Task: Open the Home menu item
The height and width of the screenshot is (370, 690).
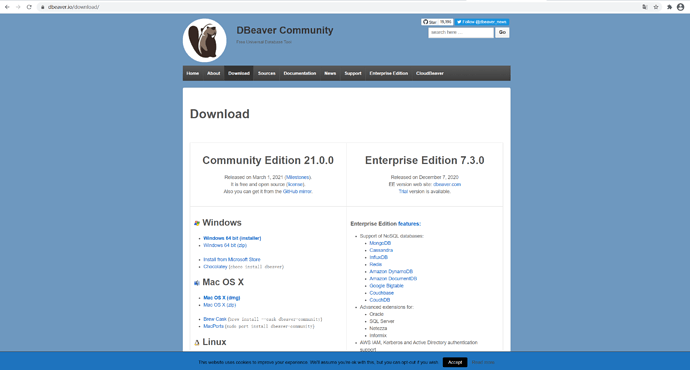Action: click(193, 73)
